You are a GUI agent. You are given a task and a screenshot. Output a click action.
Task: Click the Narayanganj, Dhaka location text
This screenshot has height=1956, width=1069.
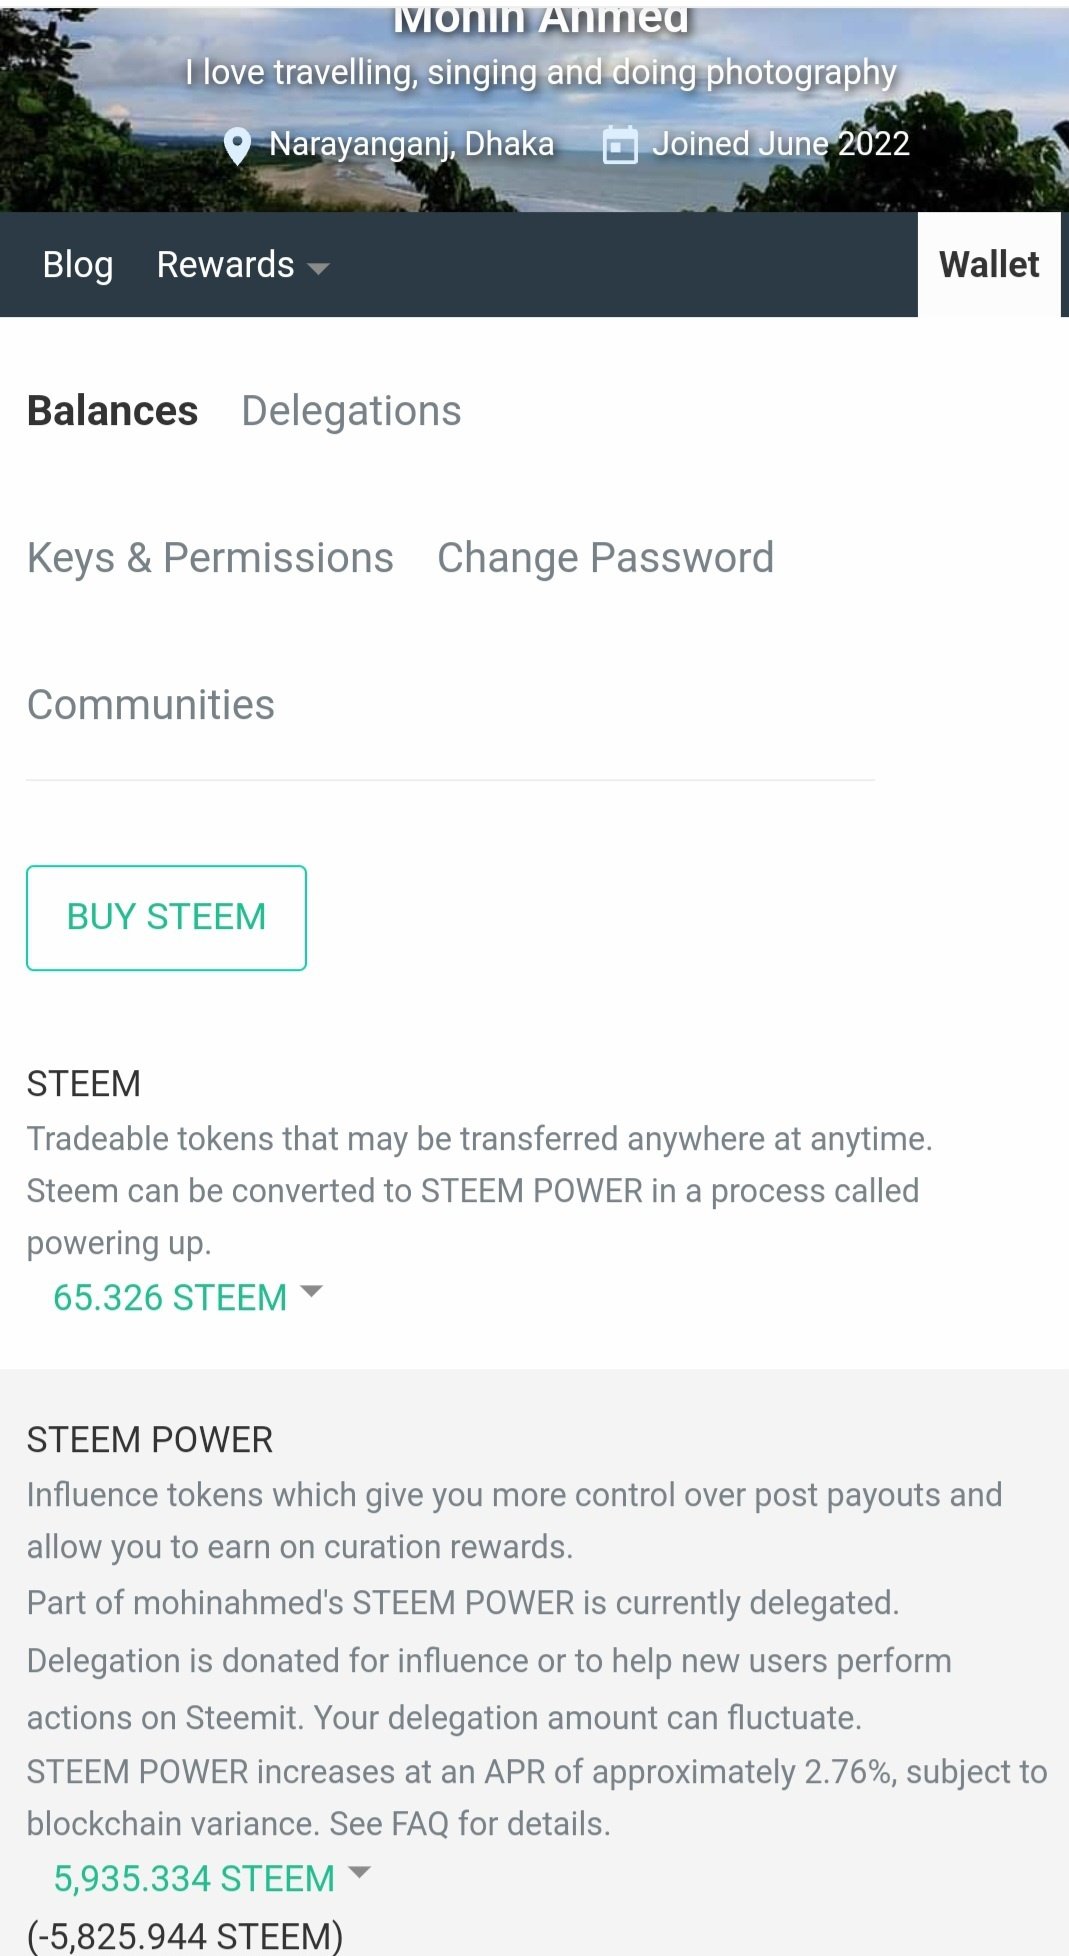[411, 144]
